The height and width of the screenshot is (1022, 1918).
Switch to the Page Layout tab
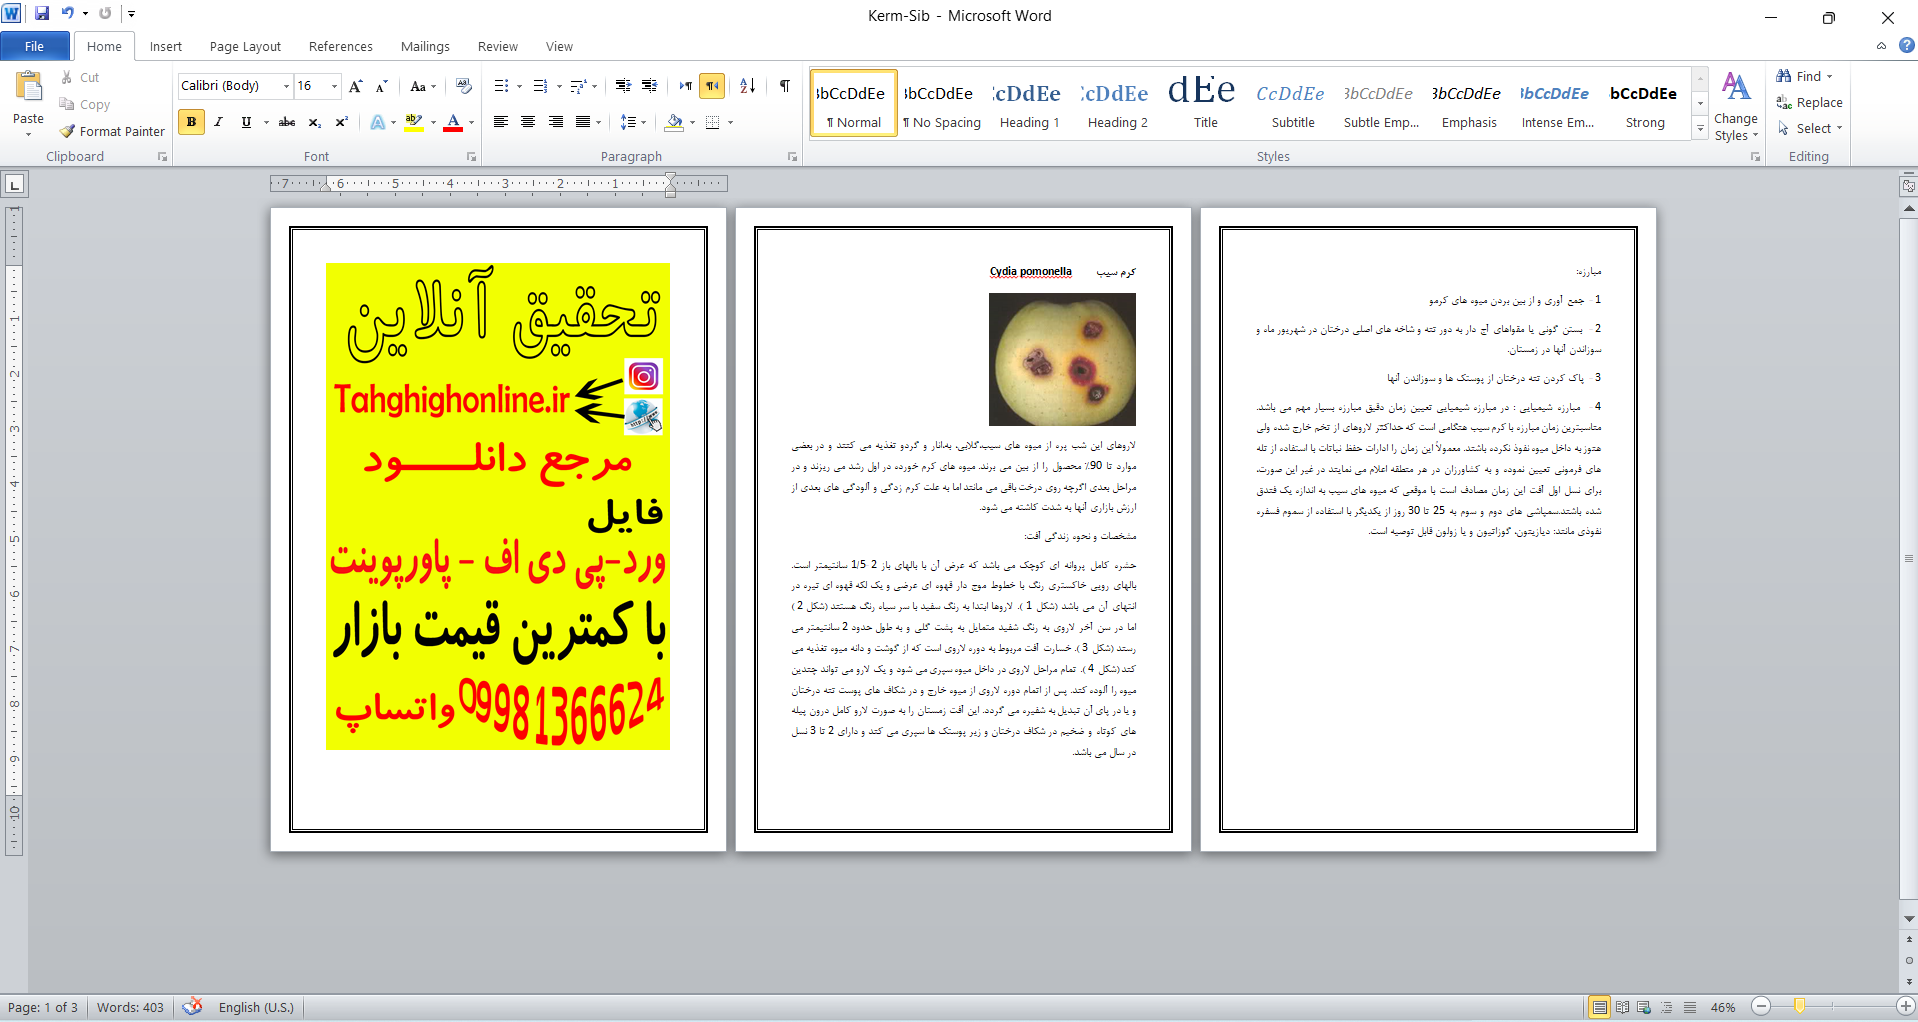click(x=245, y=46)
